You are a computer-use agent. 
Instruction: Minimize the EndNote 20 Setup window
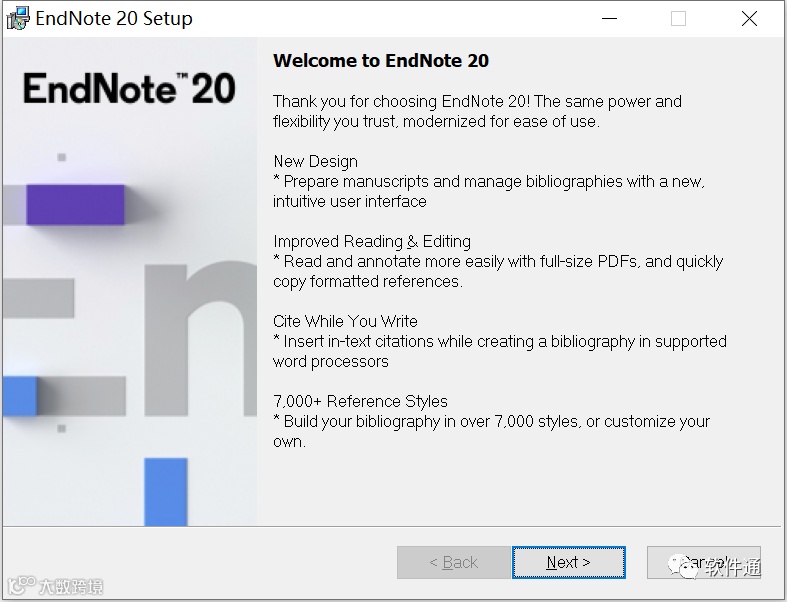[x=609, y=19]
